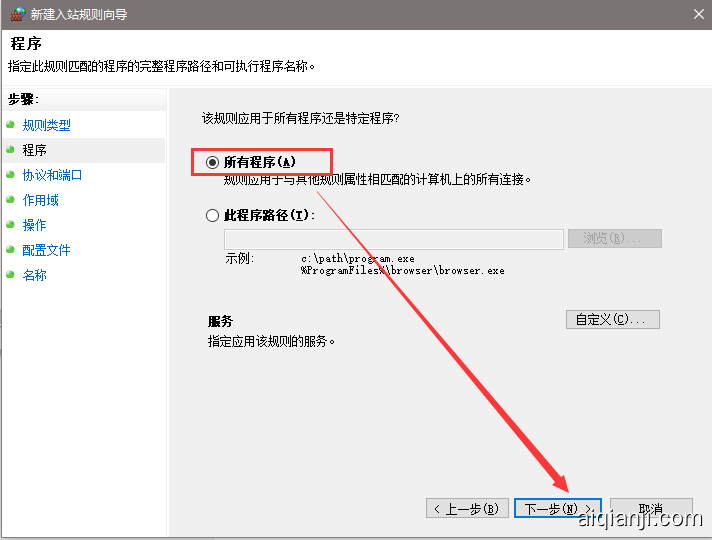Screen dimensions: 712x540
Task: Go back with the 上一步(B) button
Action: click(466, 509)
